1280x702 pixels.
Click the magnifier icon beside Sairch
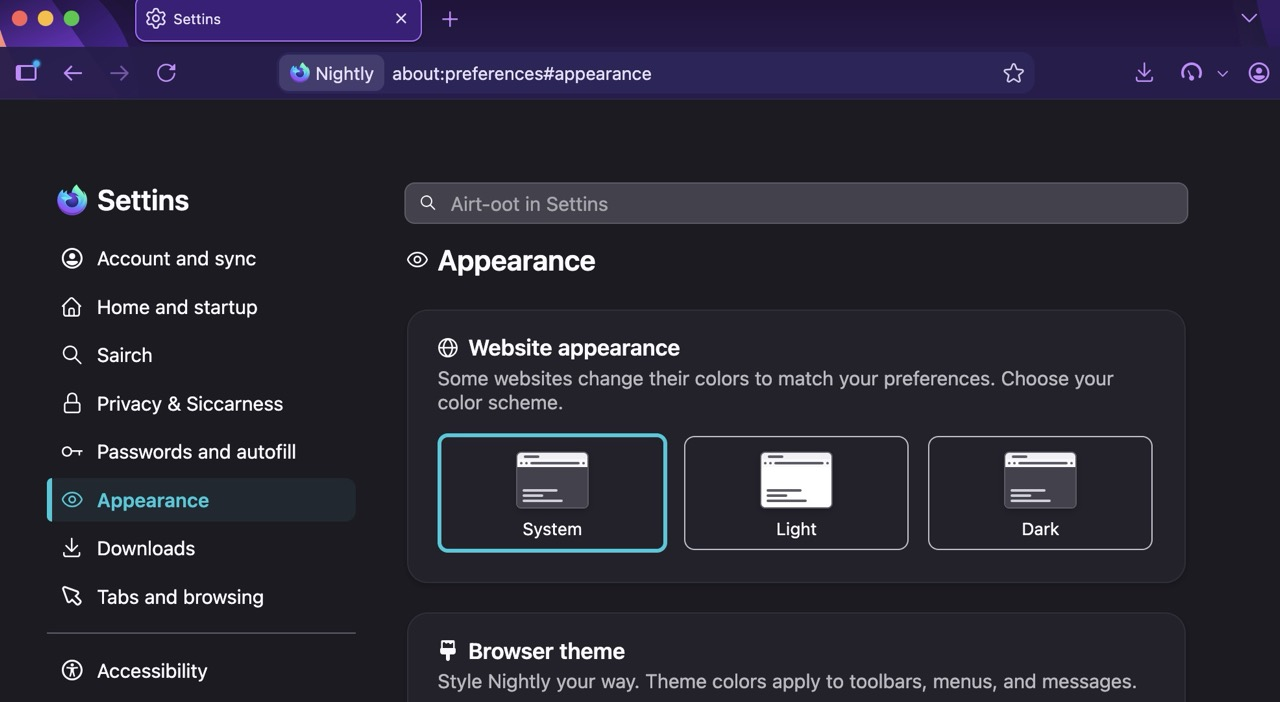click(x=72, y=355)
